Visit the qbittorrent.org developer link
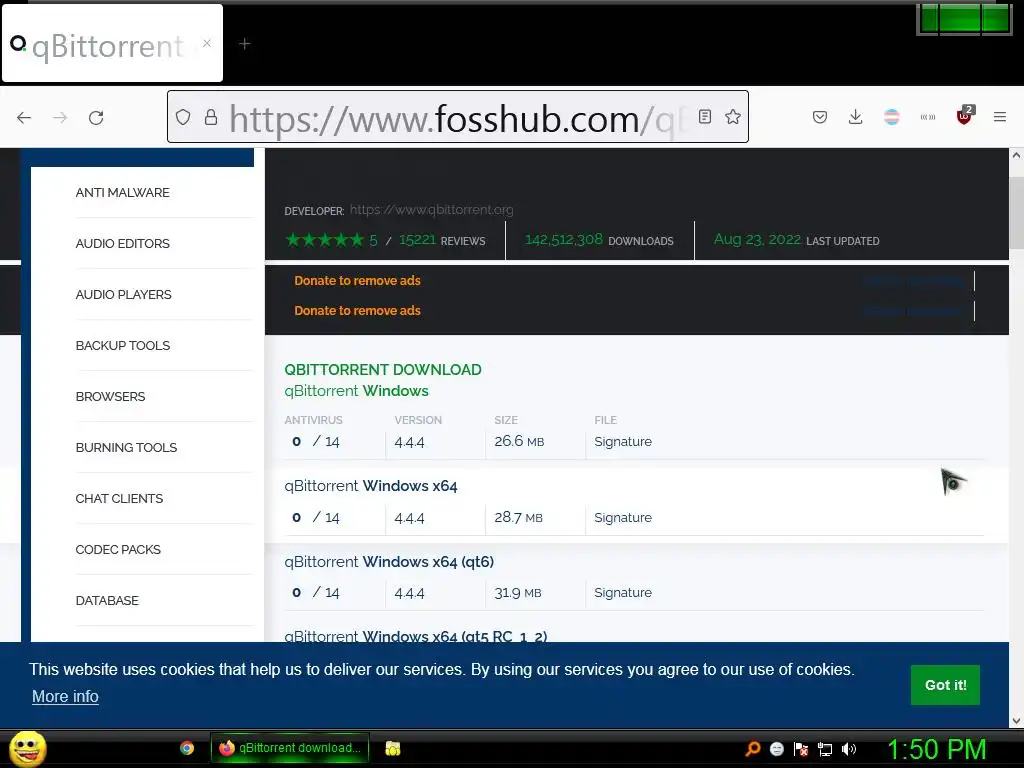This screenshot has height=768, width=1024. (432, 210)
